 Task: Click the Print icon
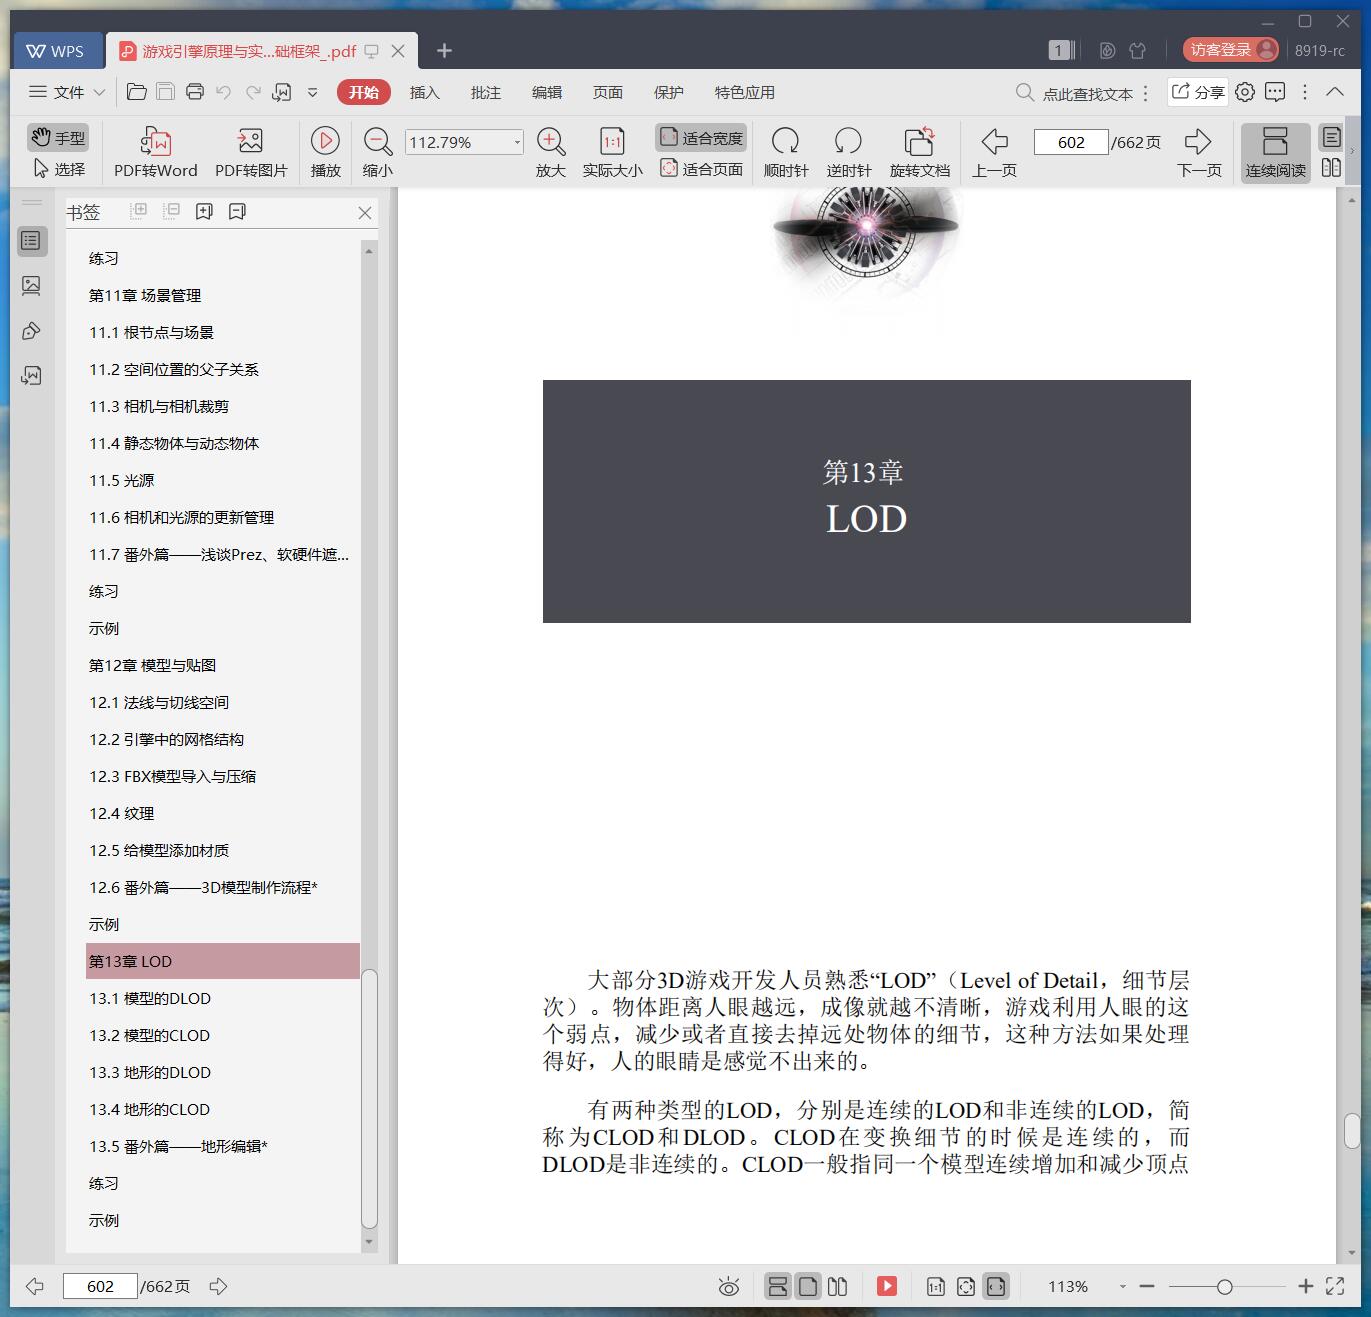195,92
